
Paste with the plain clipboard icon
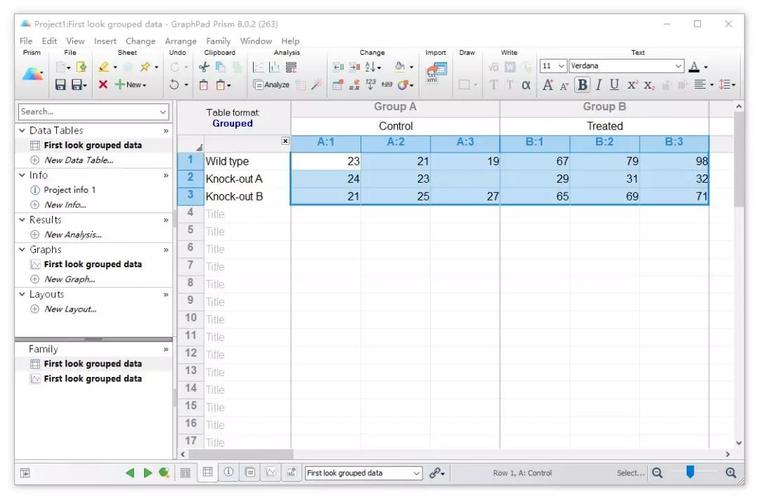[x=204, y=85]
